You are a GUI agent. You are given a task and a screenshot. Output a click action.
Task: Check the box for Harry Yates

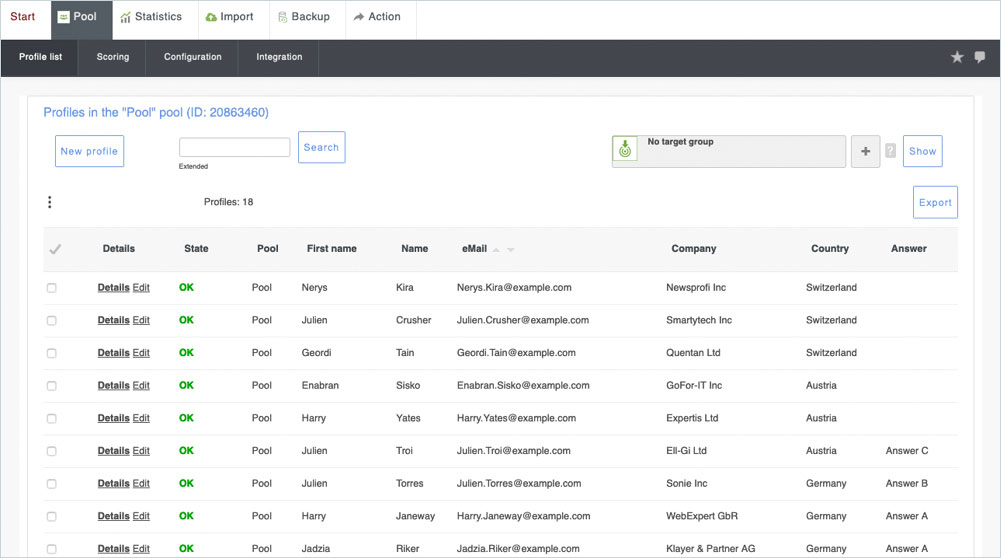click(52, 419)
